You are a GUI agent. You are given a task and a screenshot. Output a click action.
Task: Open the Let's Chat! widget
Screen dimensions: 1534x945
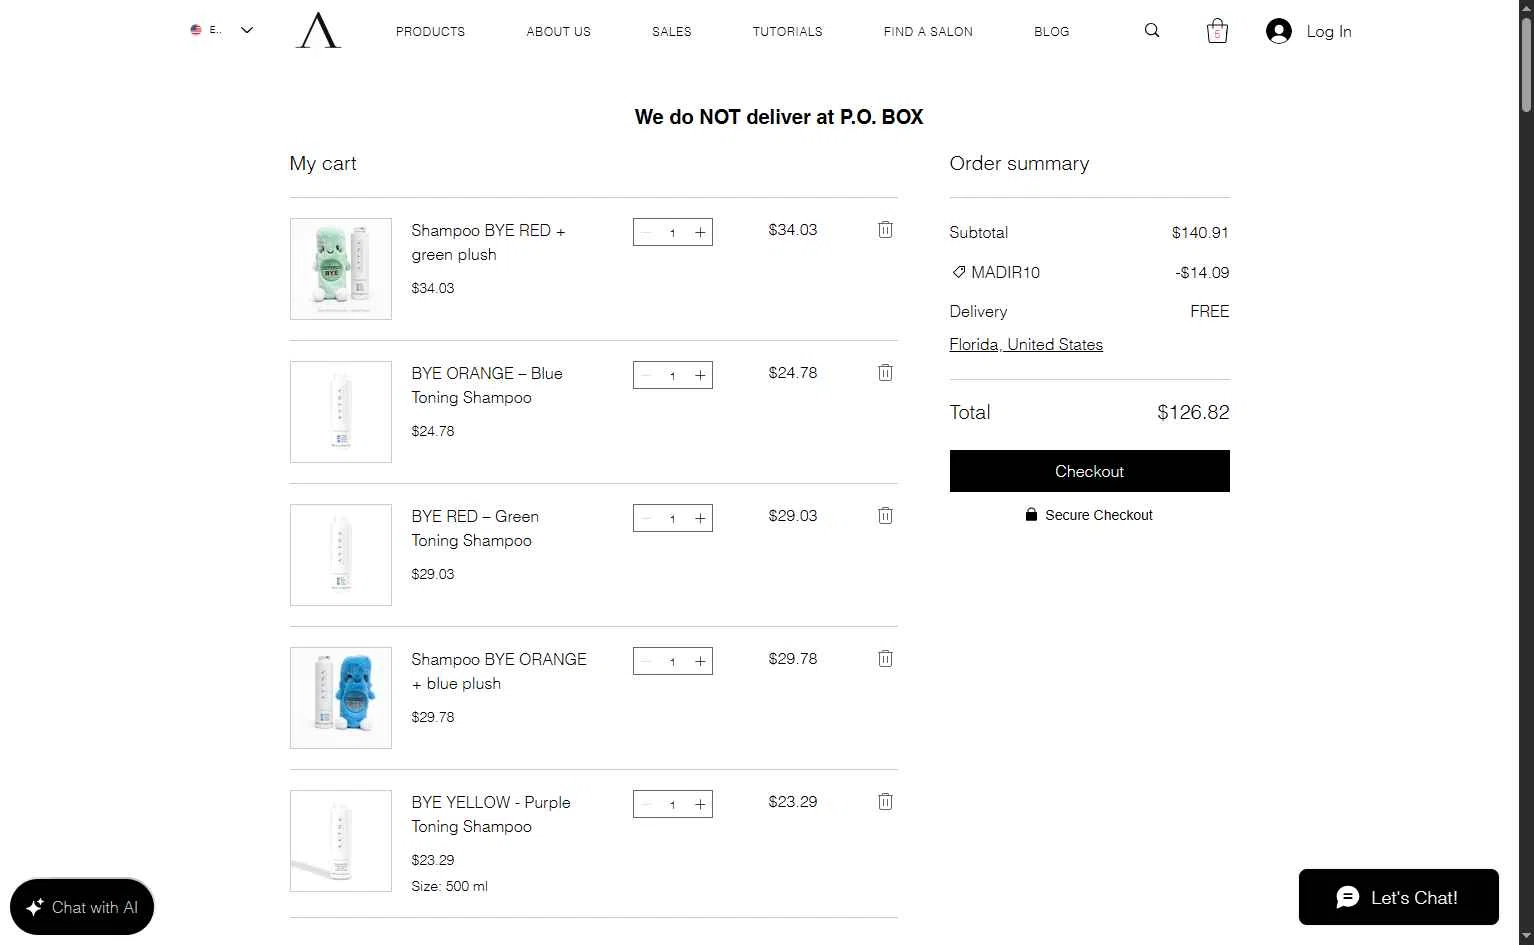coord(1398,897)
